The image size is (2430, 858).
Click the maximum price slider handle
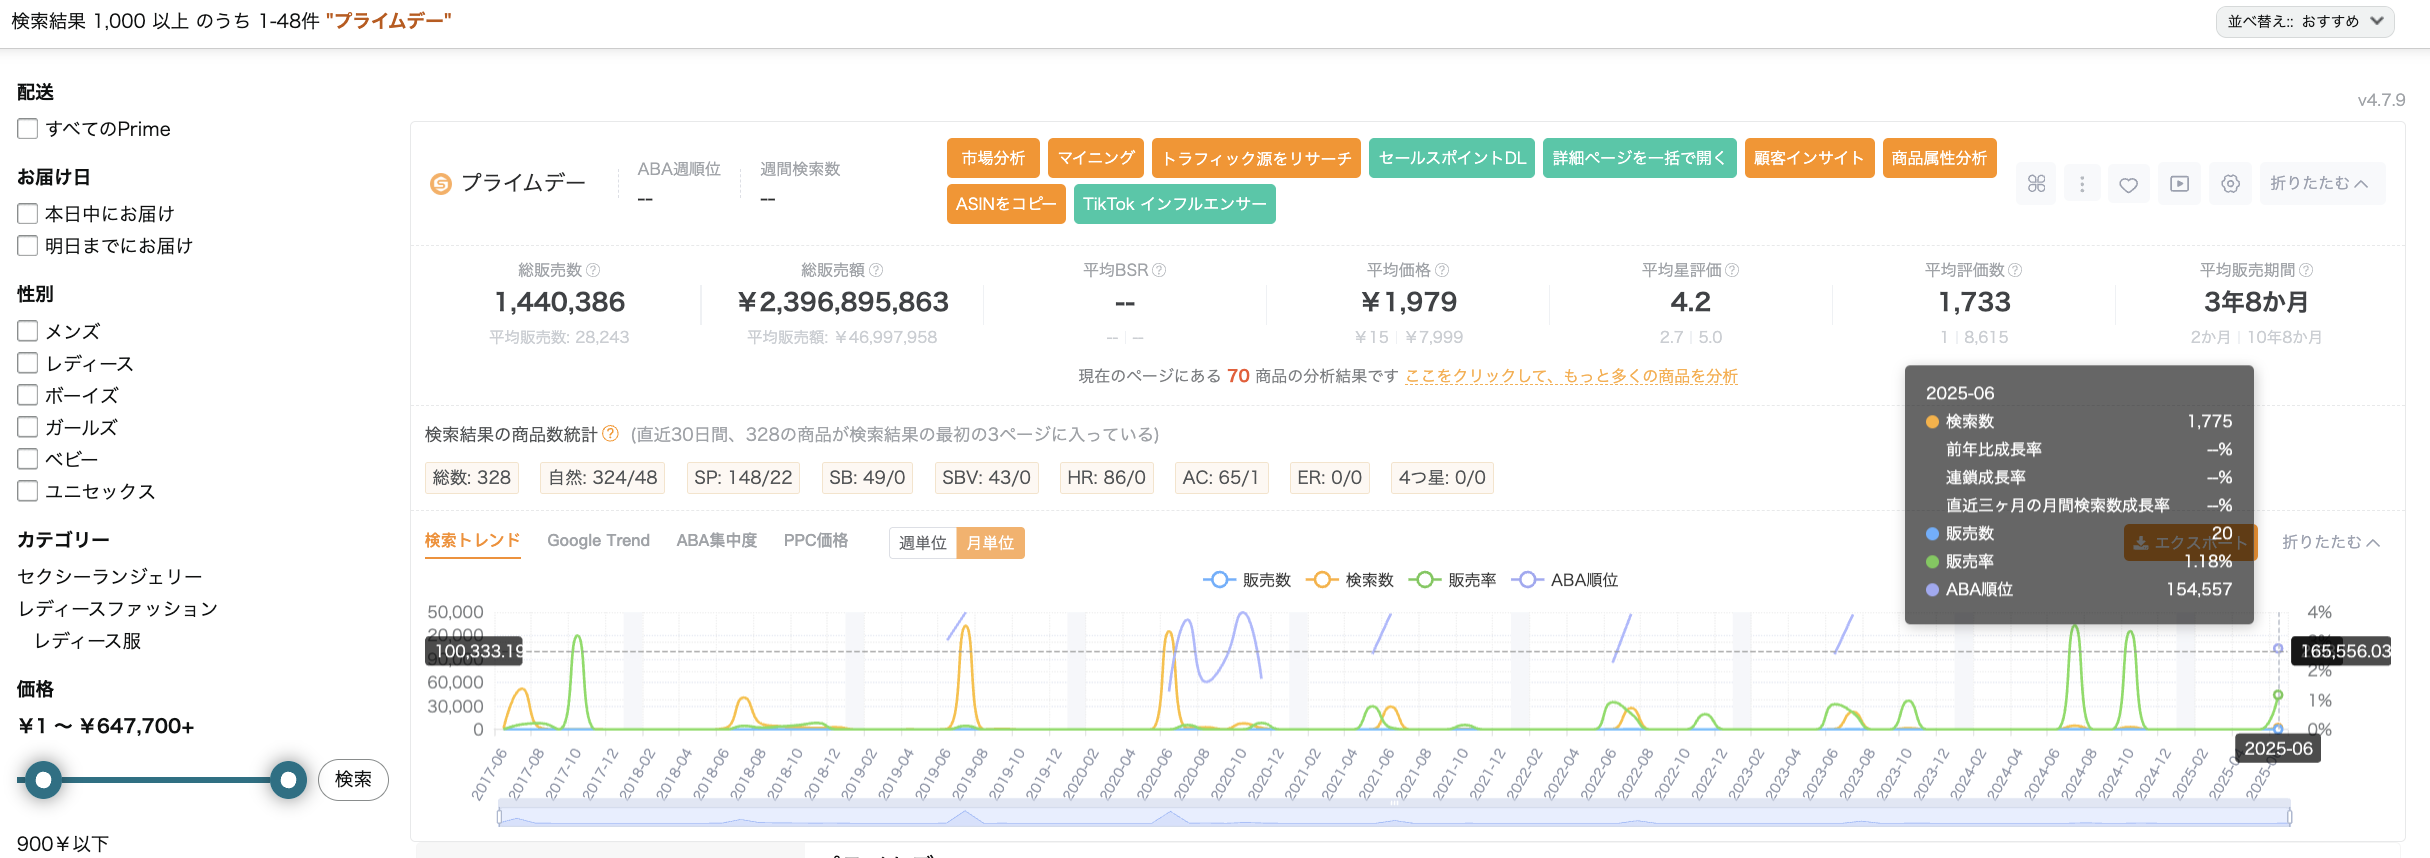(288, 779)
